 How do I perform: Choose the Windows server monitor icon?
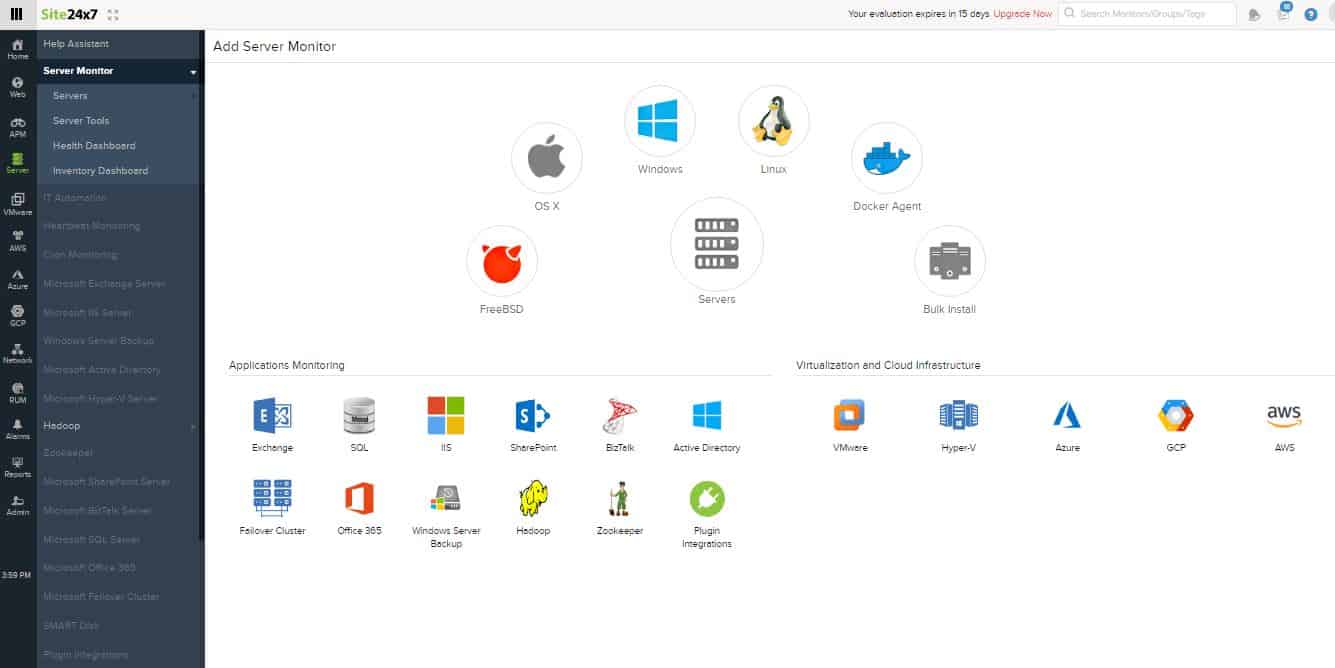coord(659,121)
